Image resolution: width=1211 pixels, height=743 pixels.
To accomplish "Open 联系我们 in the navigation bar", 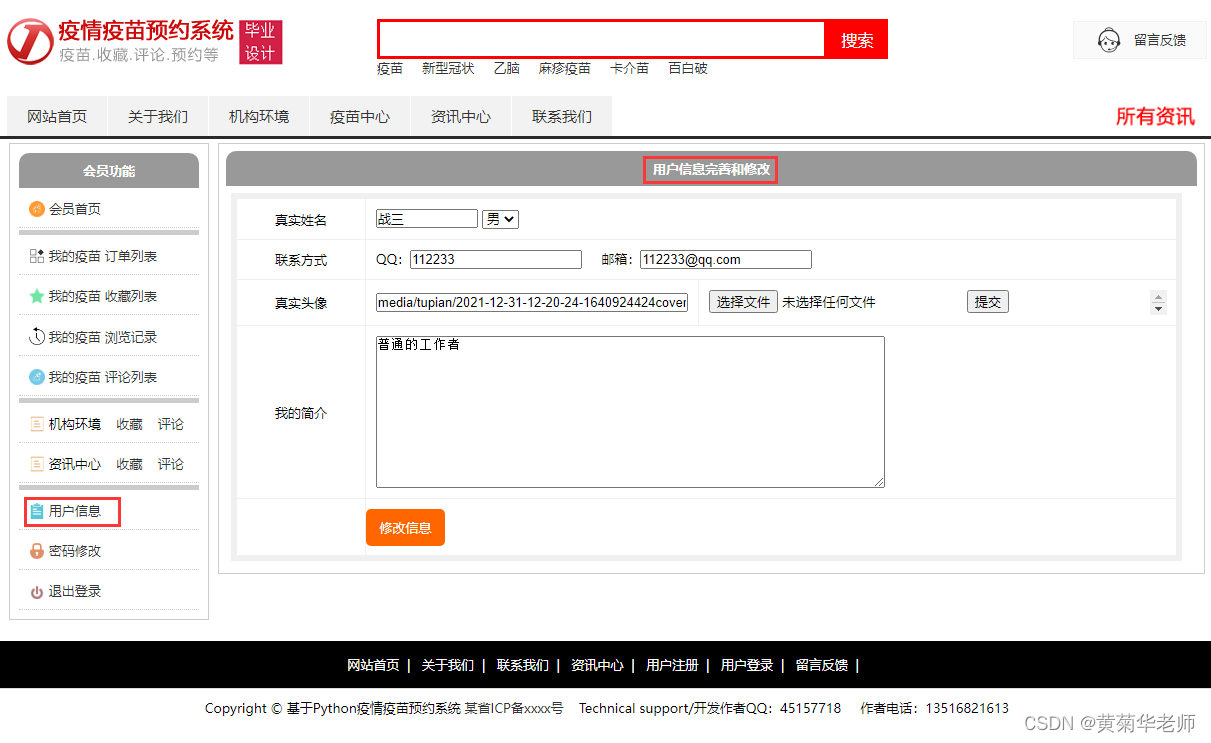I will (x=562, y=116).
